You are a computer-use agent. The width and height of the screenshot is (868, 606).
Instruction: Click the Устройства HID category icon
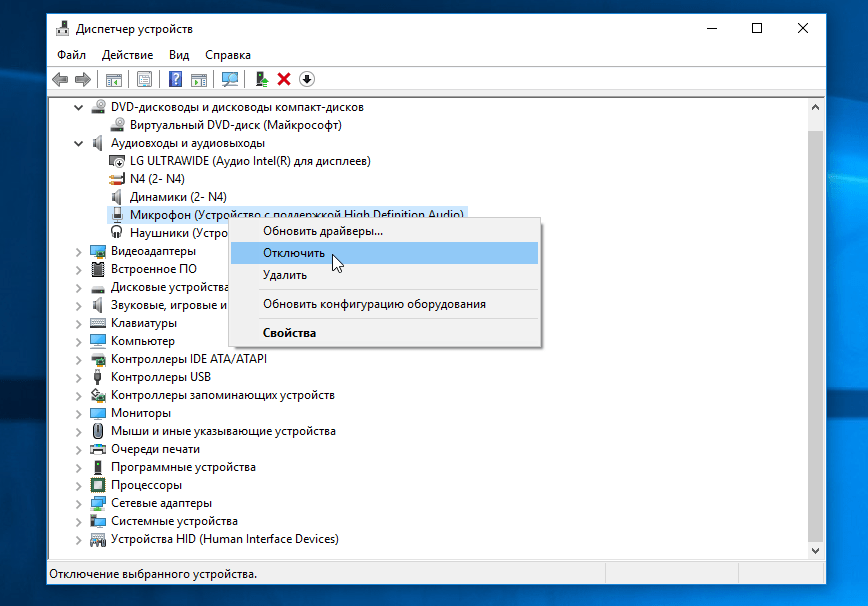pos(98,539)
